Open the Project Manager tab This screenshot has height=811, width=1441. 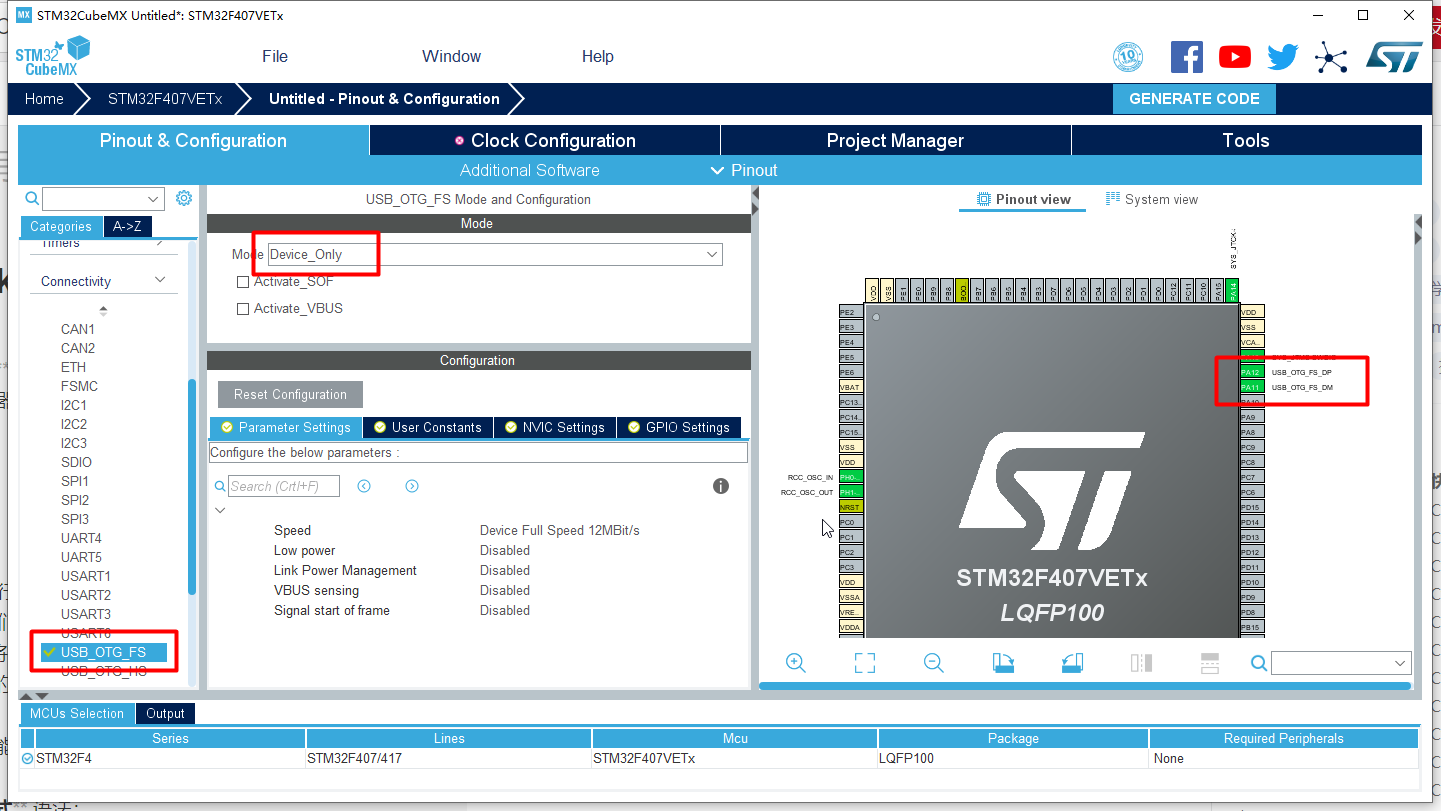pyautogui.click(x=895, y=140)
